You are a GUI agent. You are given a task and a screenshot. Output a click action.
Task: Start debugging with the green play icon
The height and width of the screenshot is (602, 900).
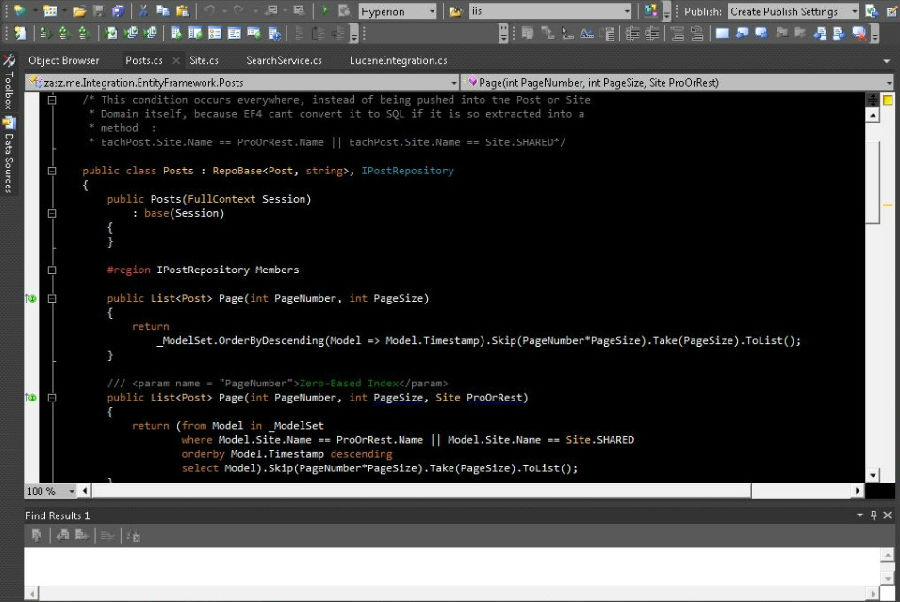(325, 11)
